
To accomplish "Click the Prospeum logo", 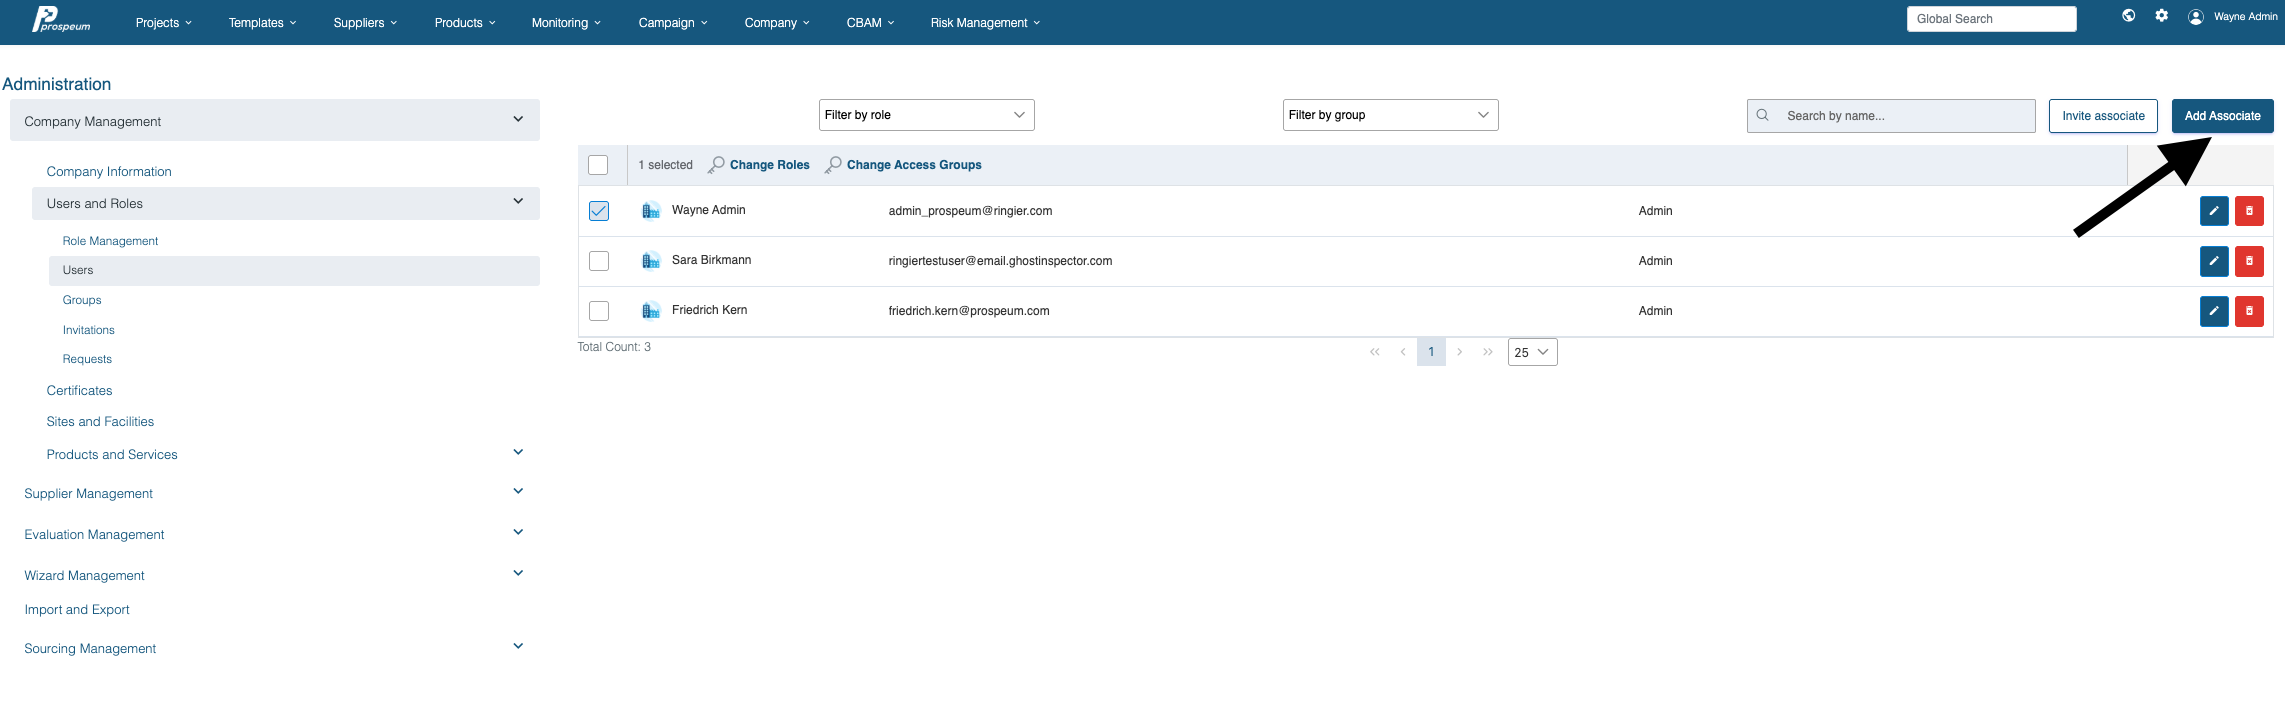I will 61,20.
